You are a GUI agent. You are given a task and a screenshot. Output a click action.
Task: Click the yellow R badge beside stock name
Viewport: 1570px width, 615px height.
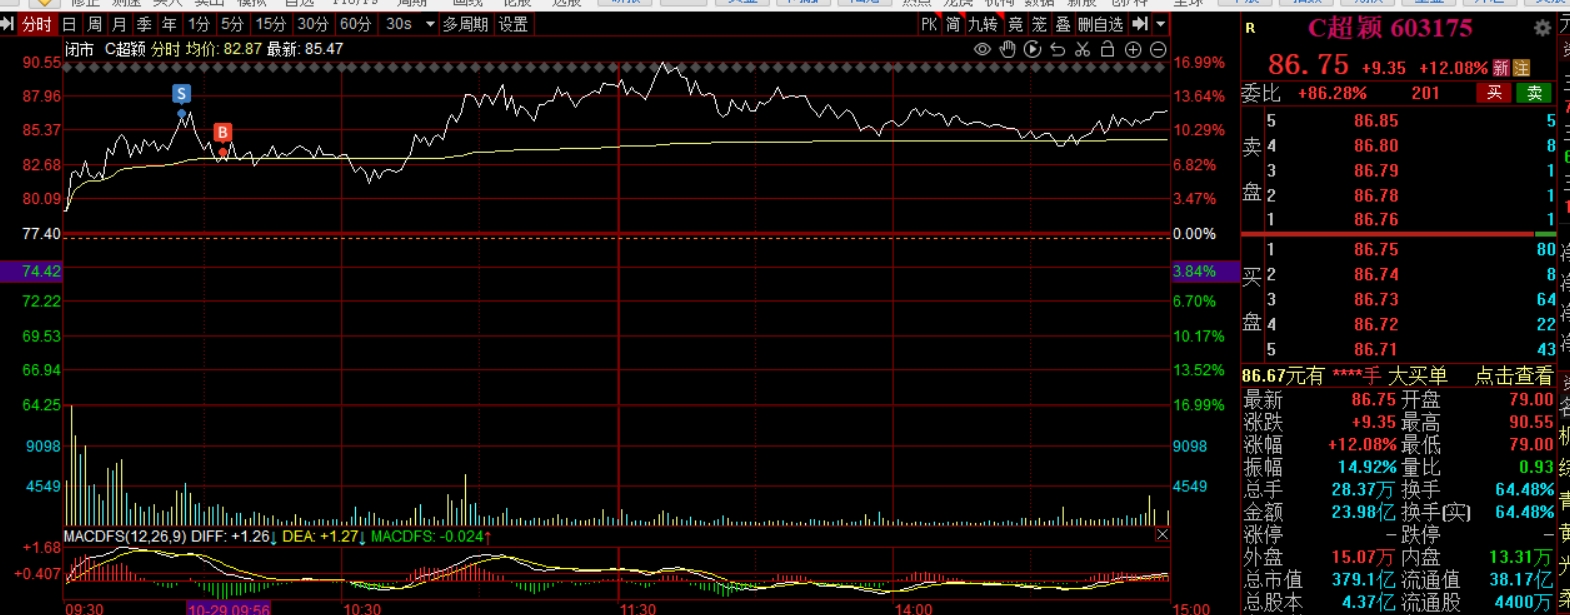click(x=1250, y=28)
